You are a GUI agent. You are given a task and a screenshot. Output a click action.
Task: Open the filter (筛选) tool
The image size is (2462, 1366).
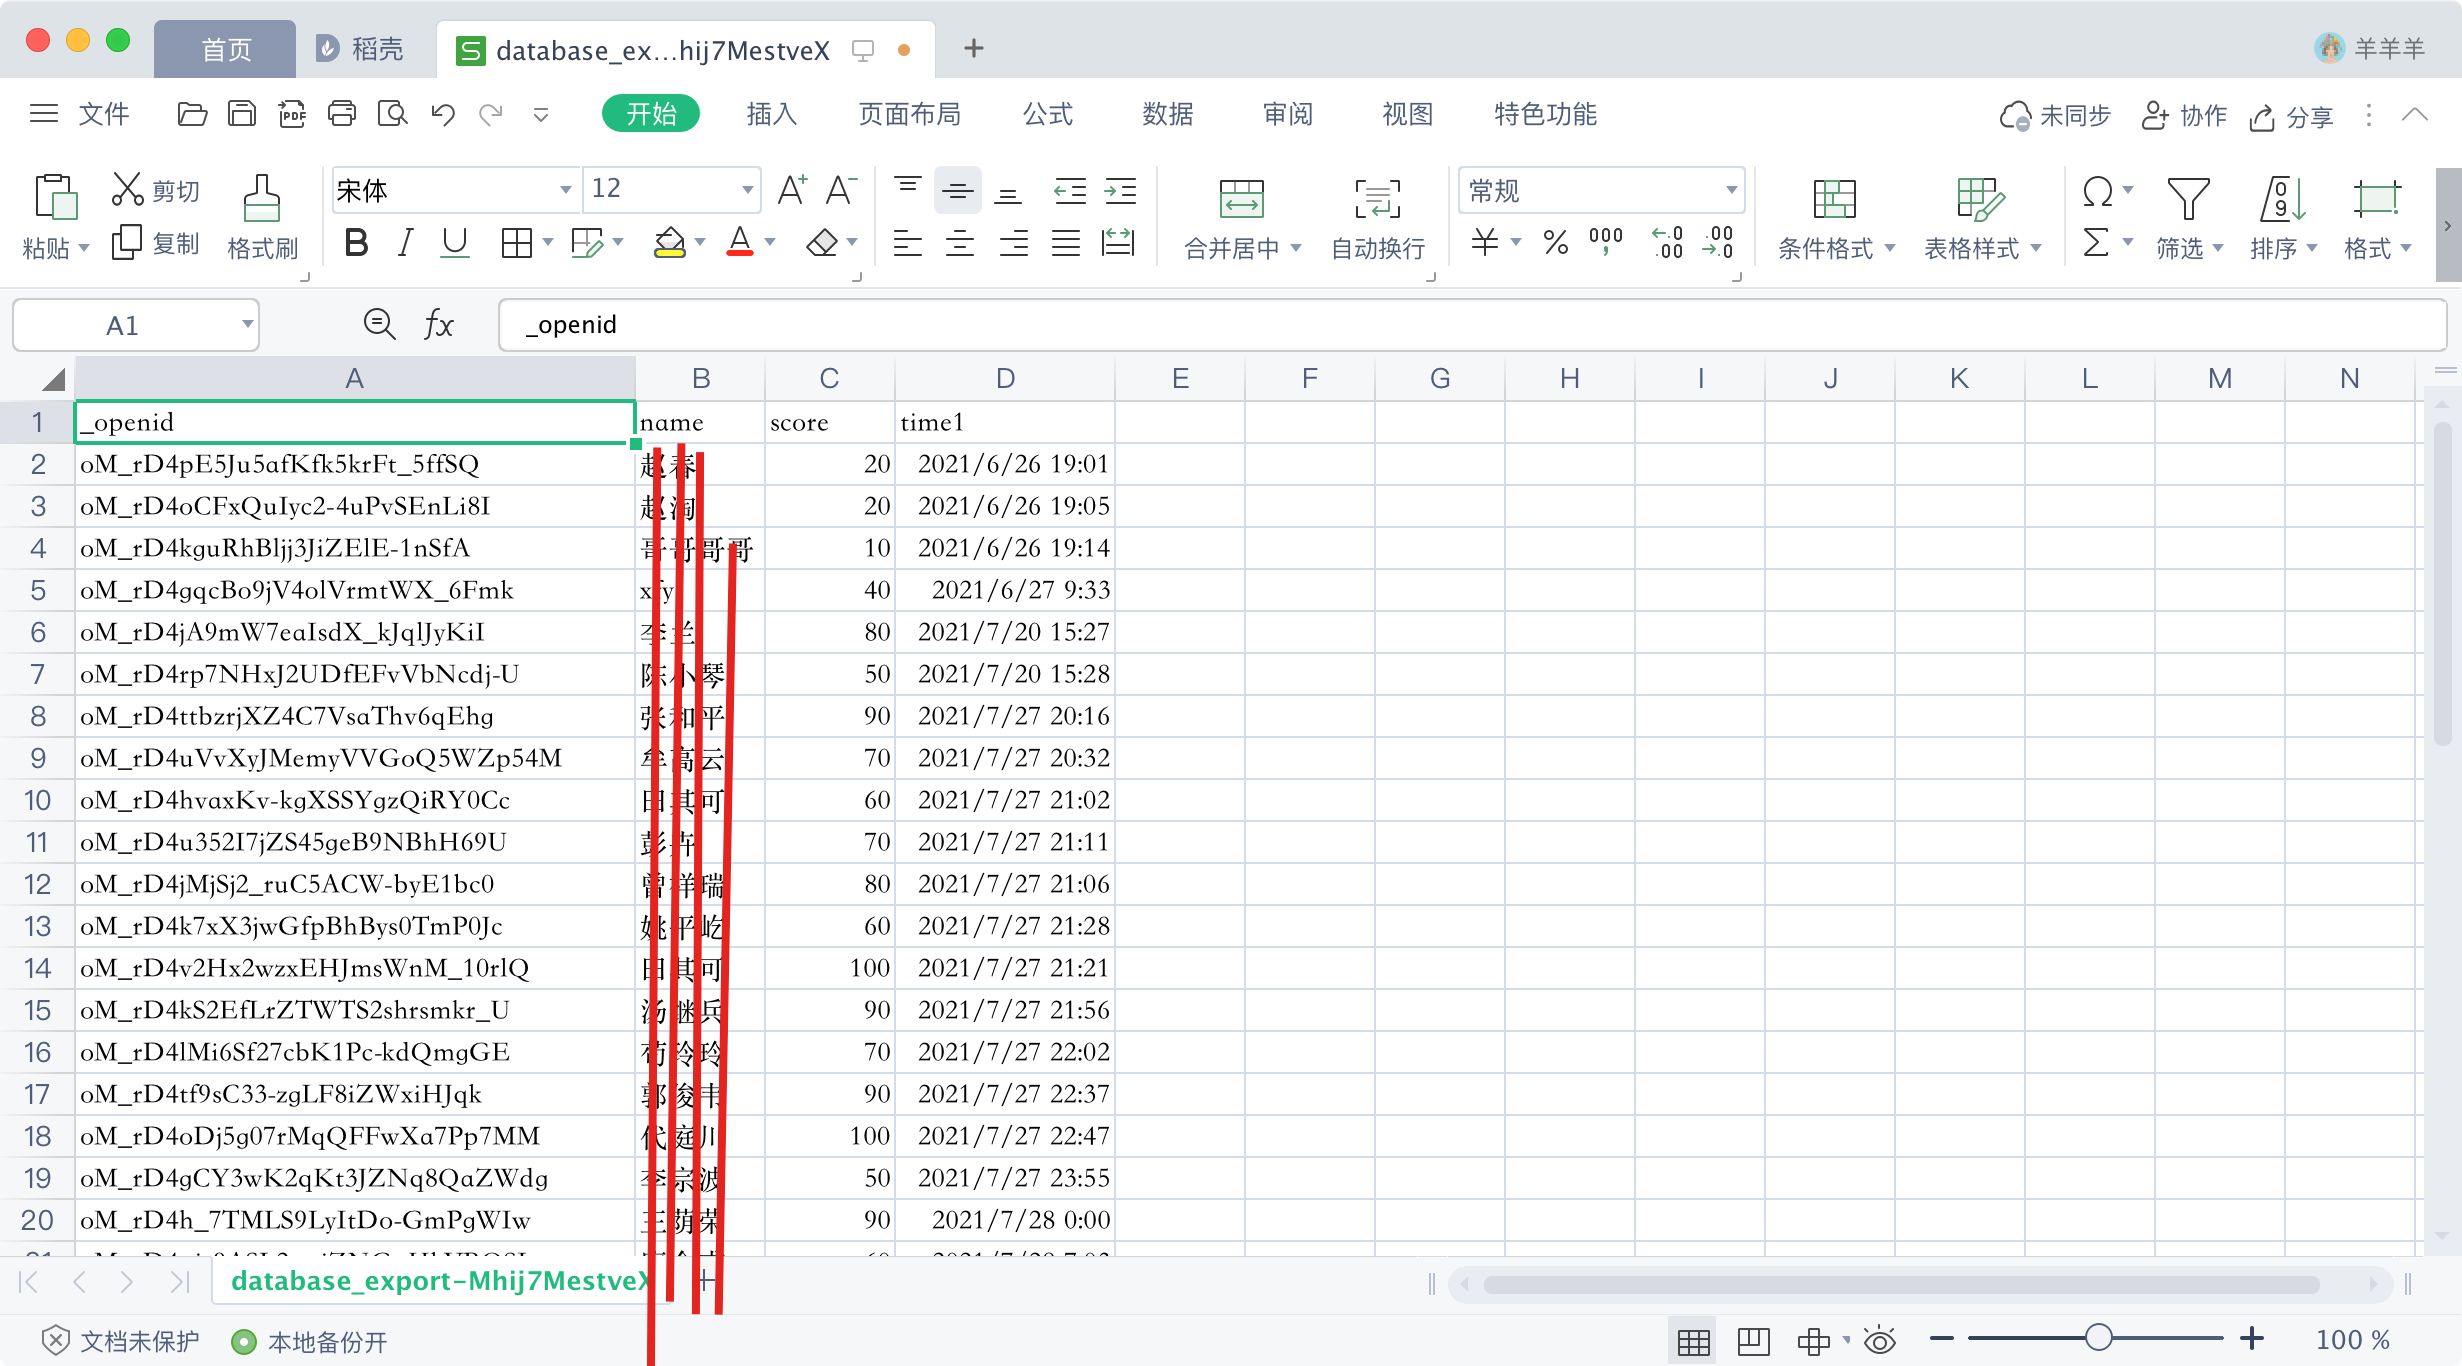point(2189,213)
